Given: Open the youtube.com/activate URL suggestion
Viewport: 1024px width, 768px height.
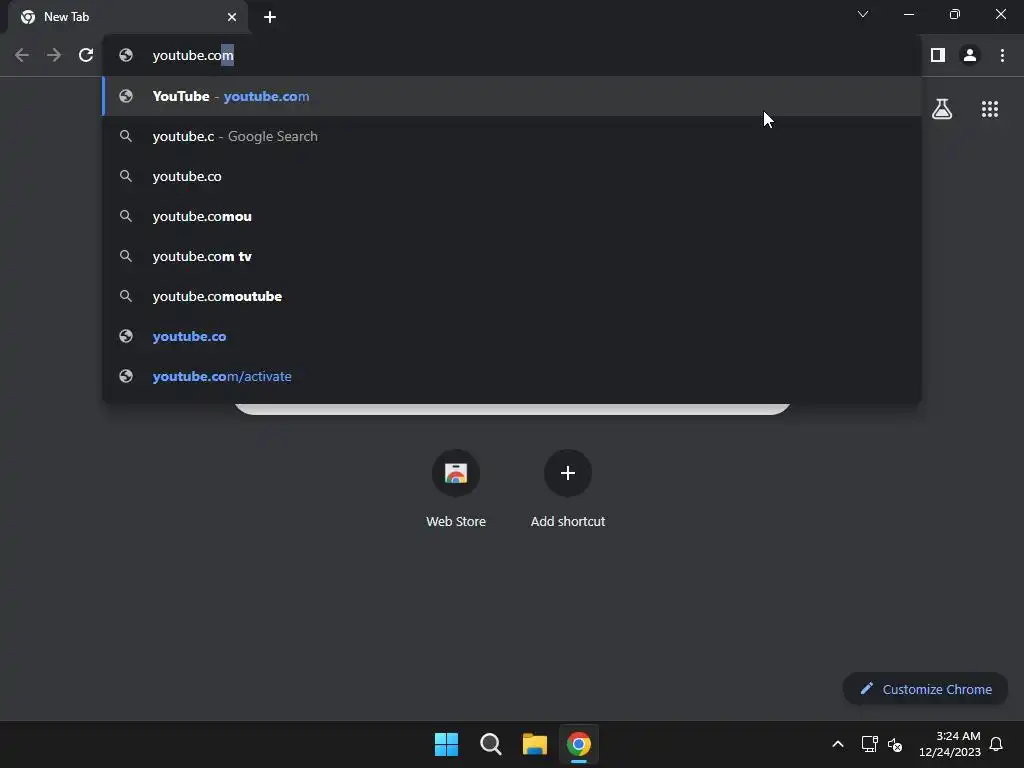Looking at the screenshot, I should [513, 376].
